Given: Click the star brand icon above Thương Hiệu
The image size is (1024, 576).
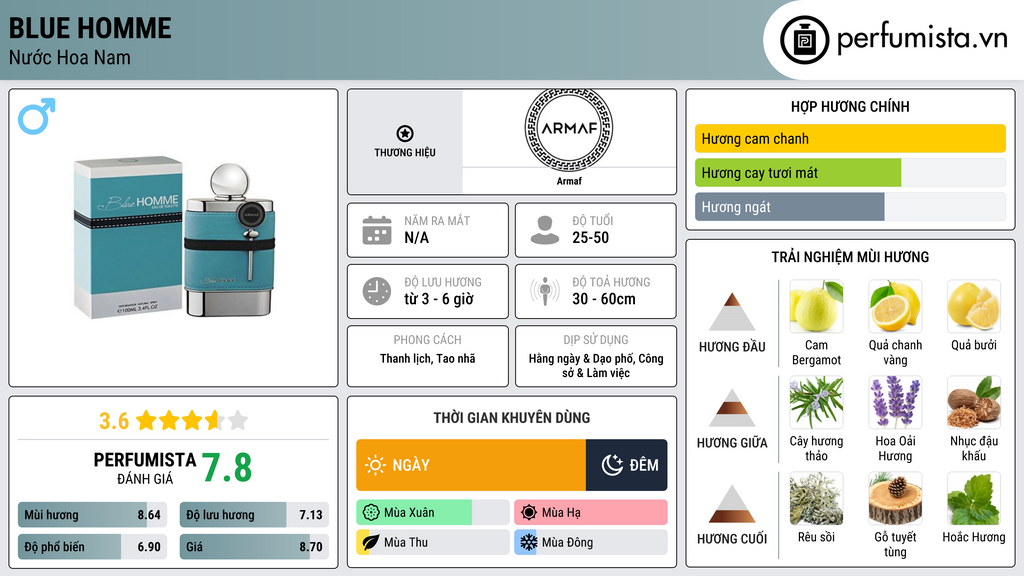Looking at the screenshot, I should (404, 133).
